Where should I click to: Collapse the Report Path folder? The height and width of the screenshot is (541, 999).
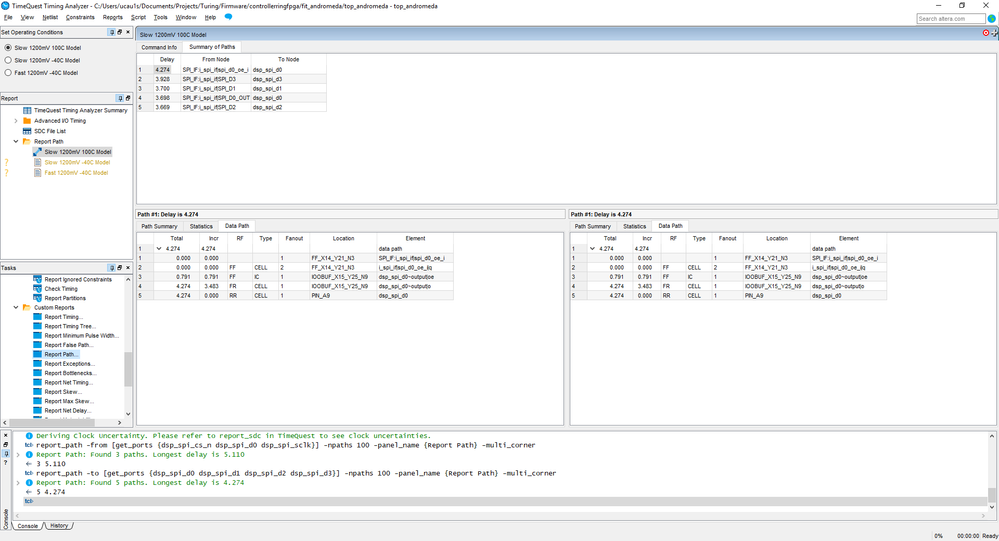pos(16,141)
